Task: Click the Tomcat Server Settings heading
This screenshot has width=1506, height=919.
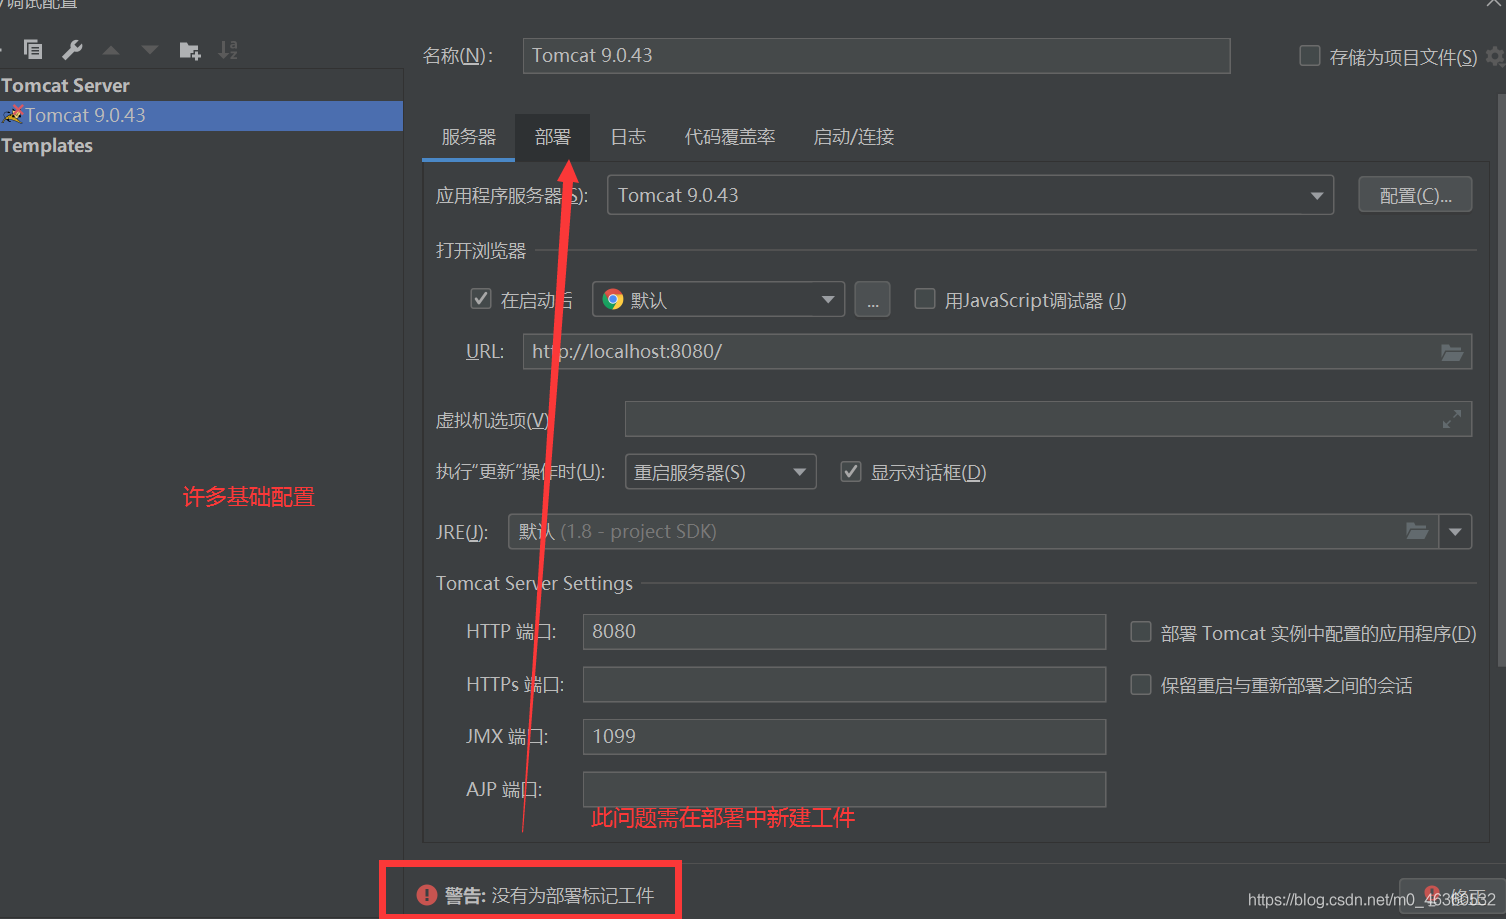Action: click(534, 583)
